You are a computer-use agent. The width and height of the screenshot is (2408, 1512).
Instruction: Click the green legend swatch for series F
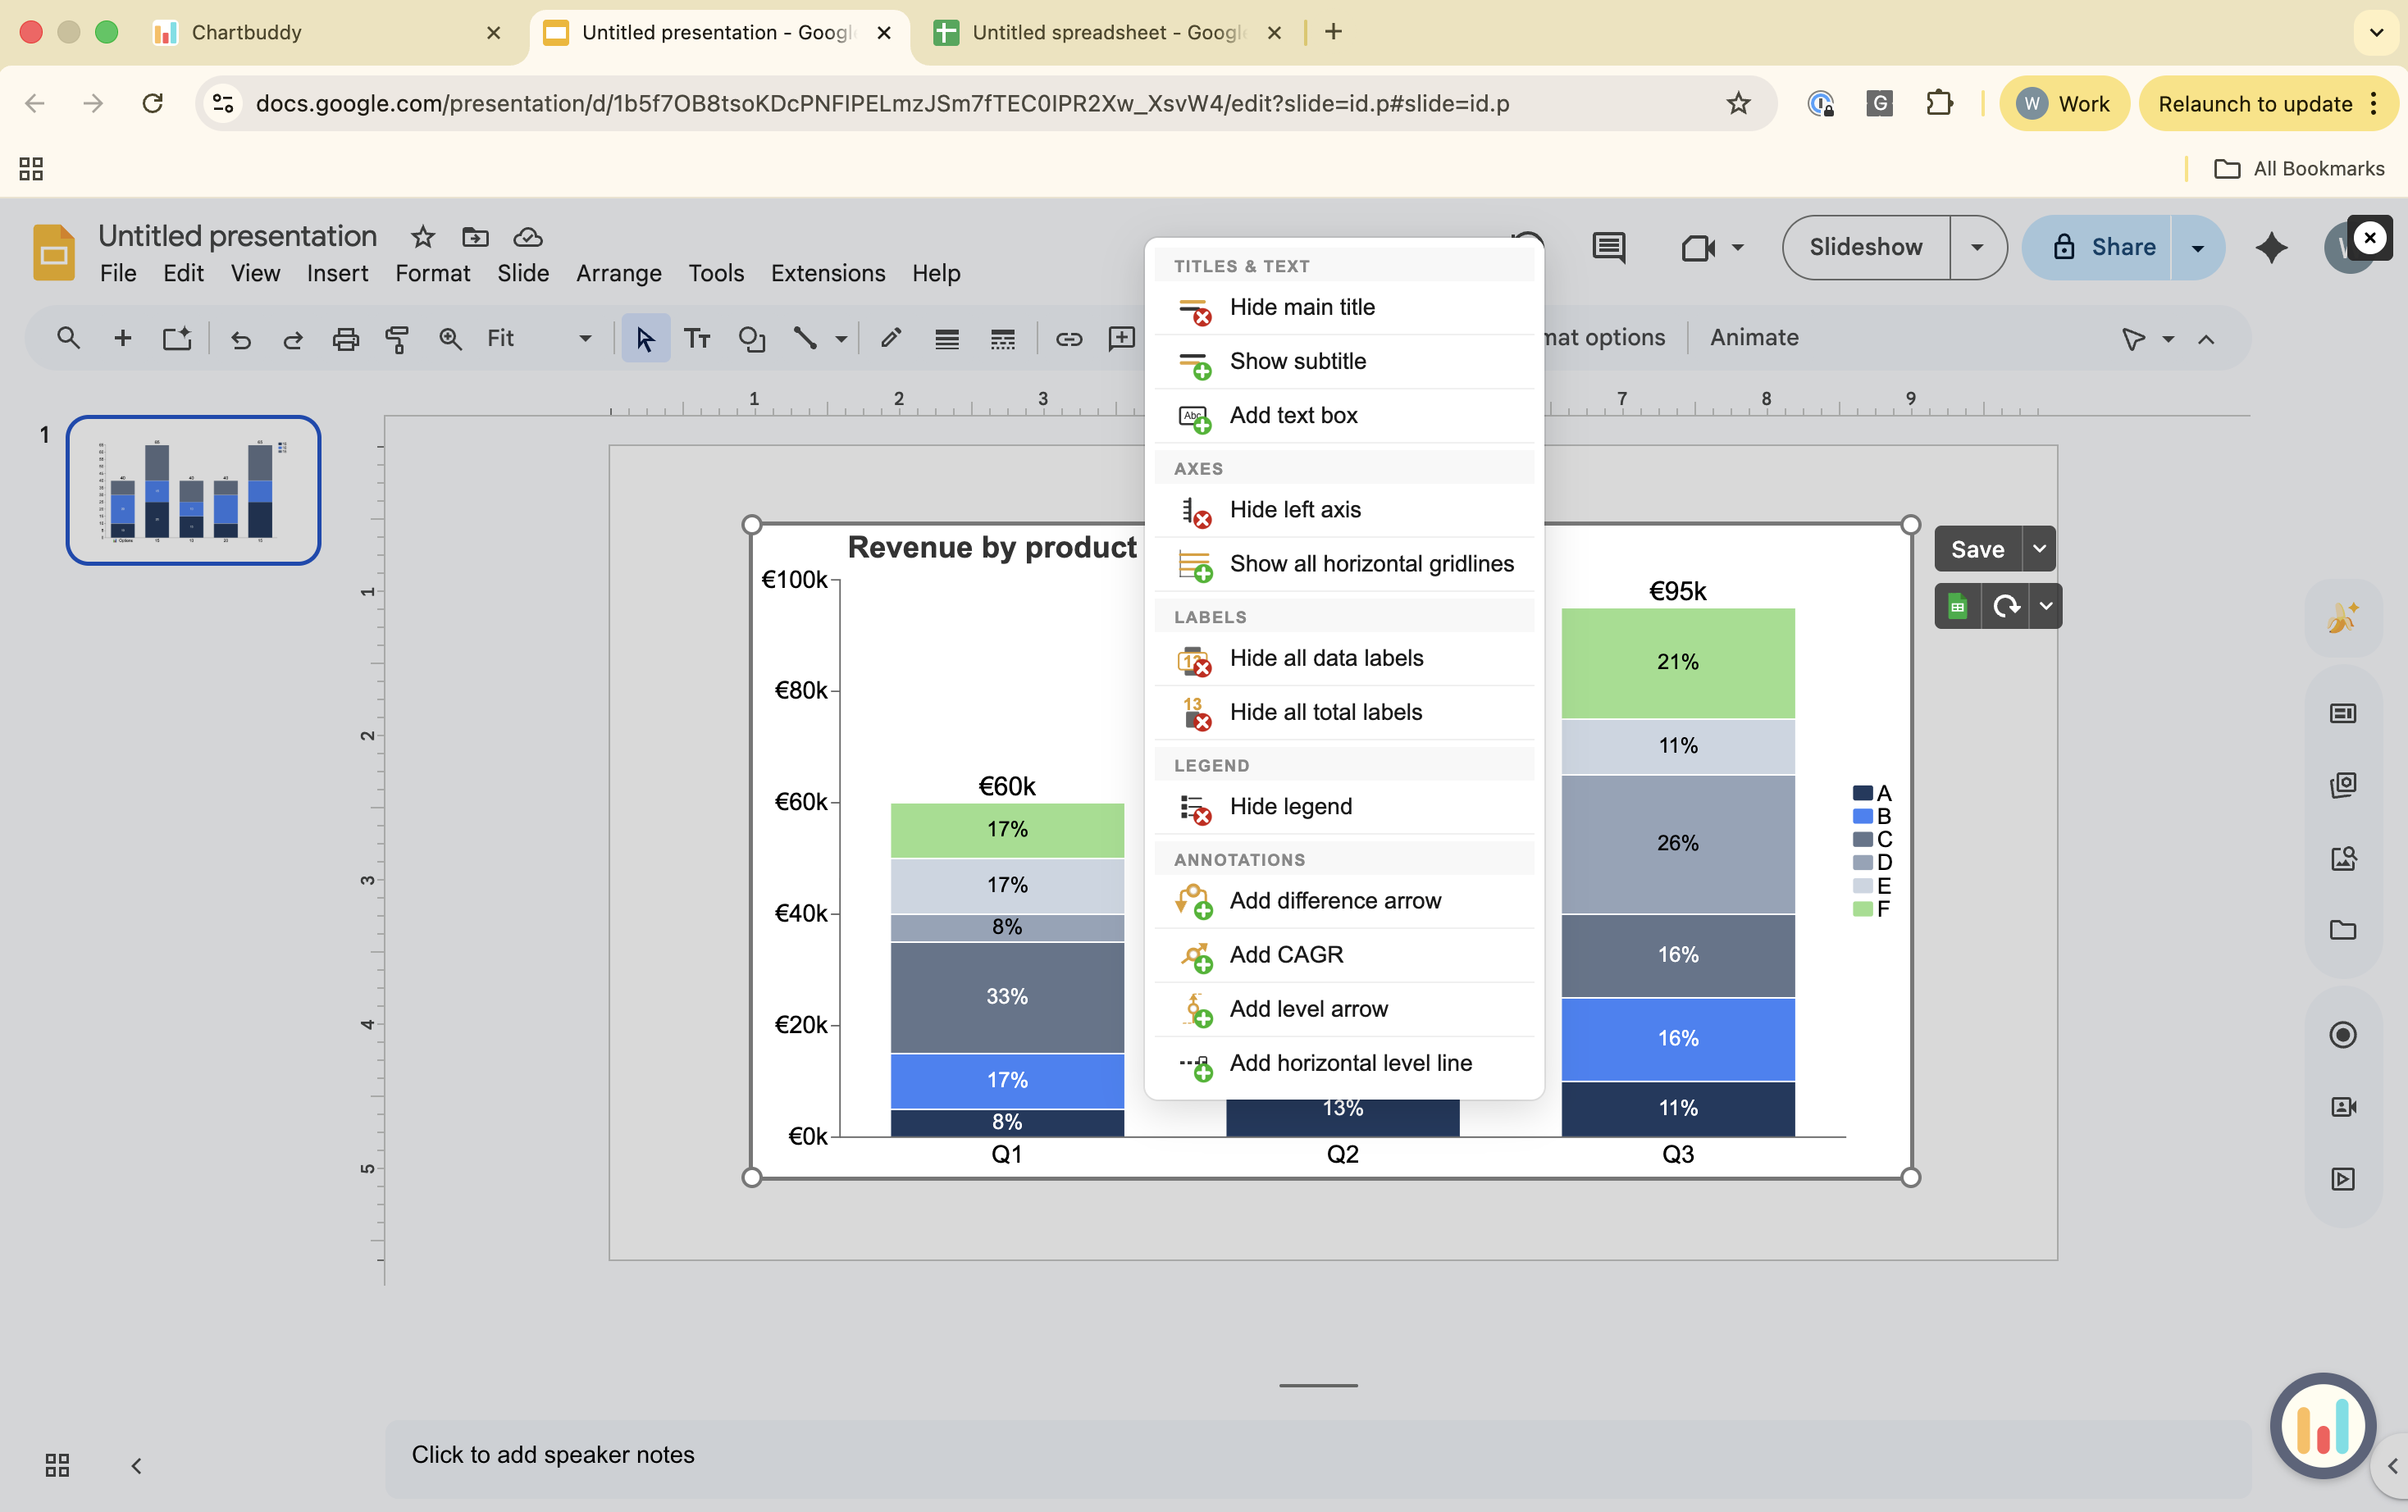pos(1862,908)
